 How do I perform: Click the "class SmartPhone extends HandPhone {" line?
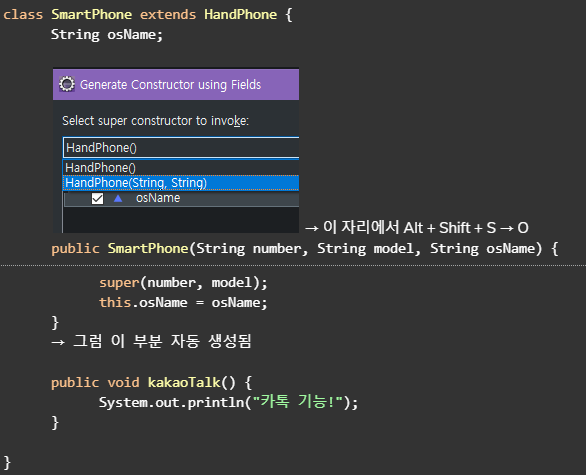tap(148, 15)
